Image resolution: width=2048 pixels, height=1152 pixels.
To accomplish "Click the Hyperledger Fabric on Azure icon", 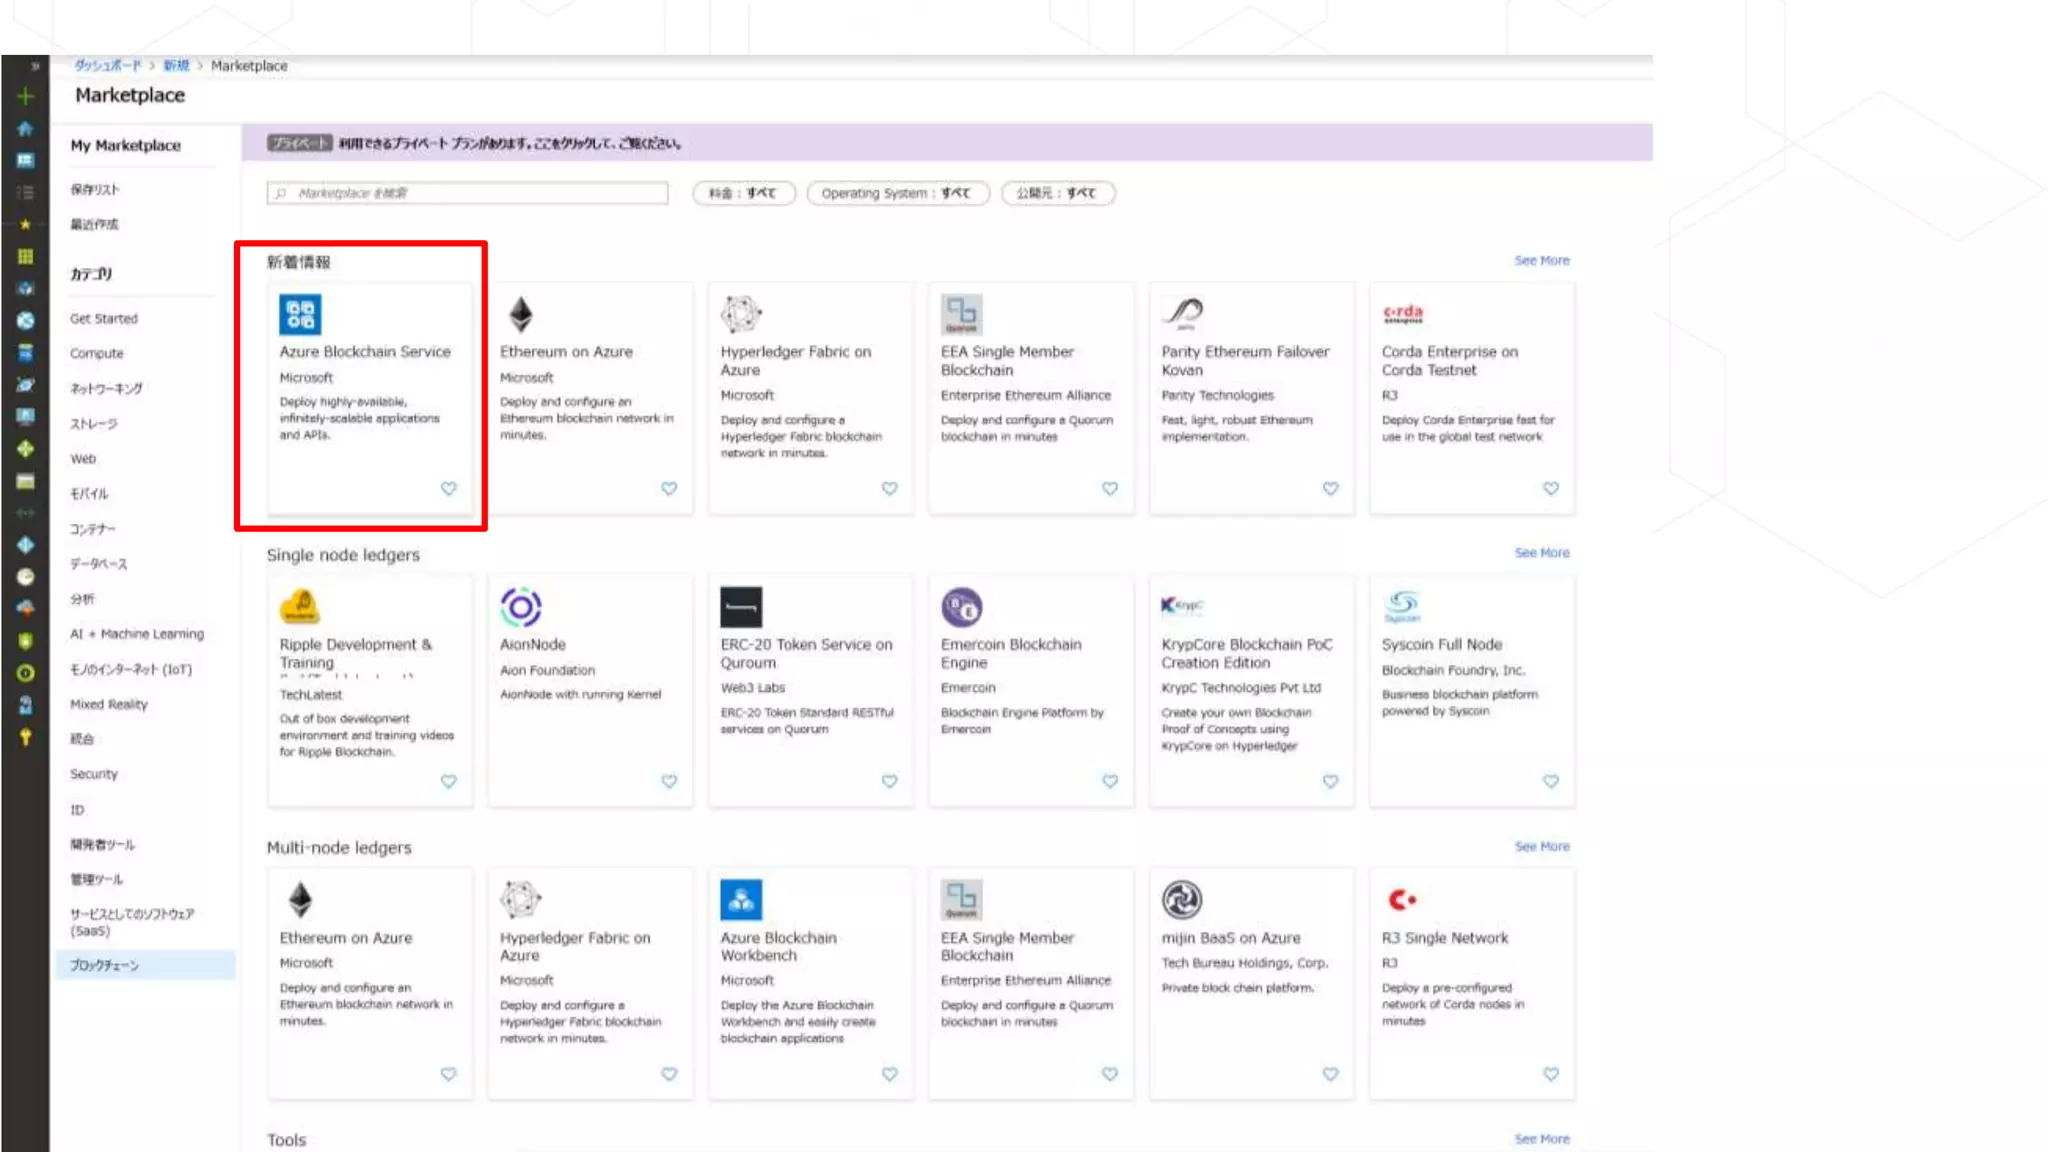I will coord(741,315).
